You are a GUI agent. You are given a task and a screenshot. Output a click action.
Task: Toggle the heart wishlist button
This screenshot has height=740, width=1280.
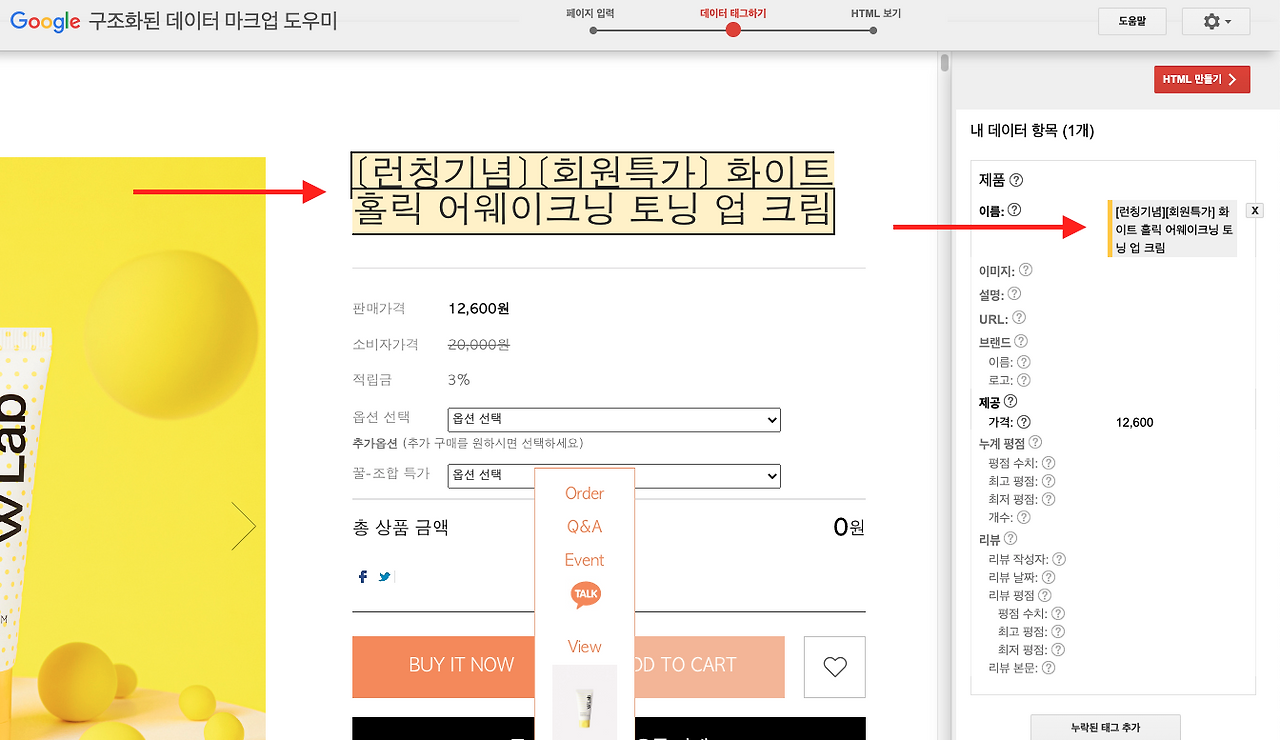click(x=834, y=667)
